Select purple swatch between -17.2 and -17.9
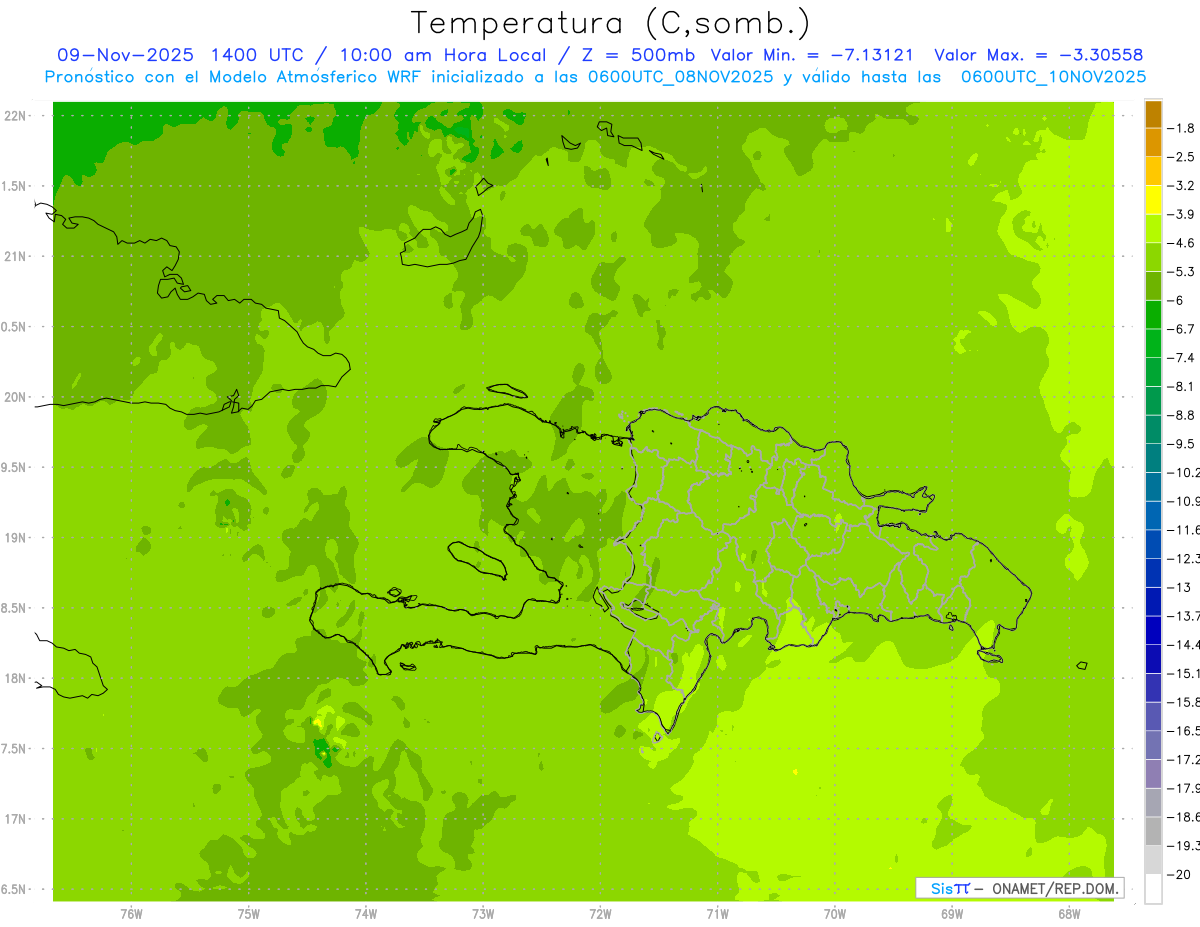Image resolution: width=1200 pixels, height=927 pixels. tap(1153, 773)
